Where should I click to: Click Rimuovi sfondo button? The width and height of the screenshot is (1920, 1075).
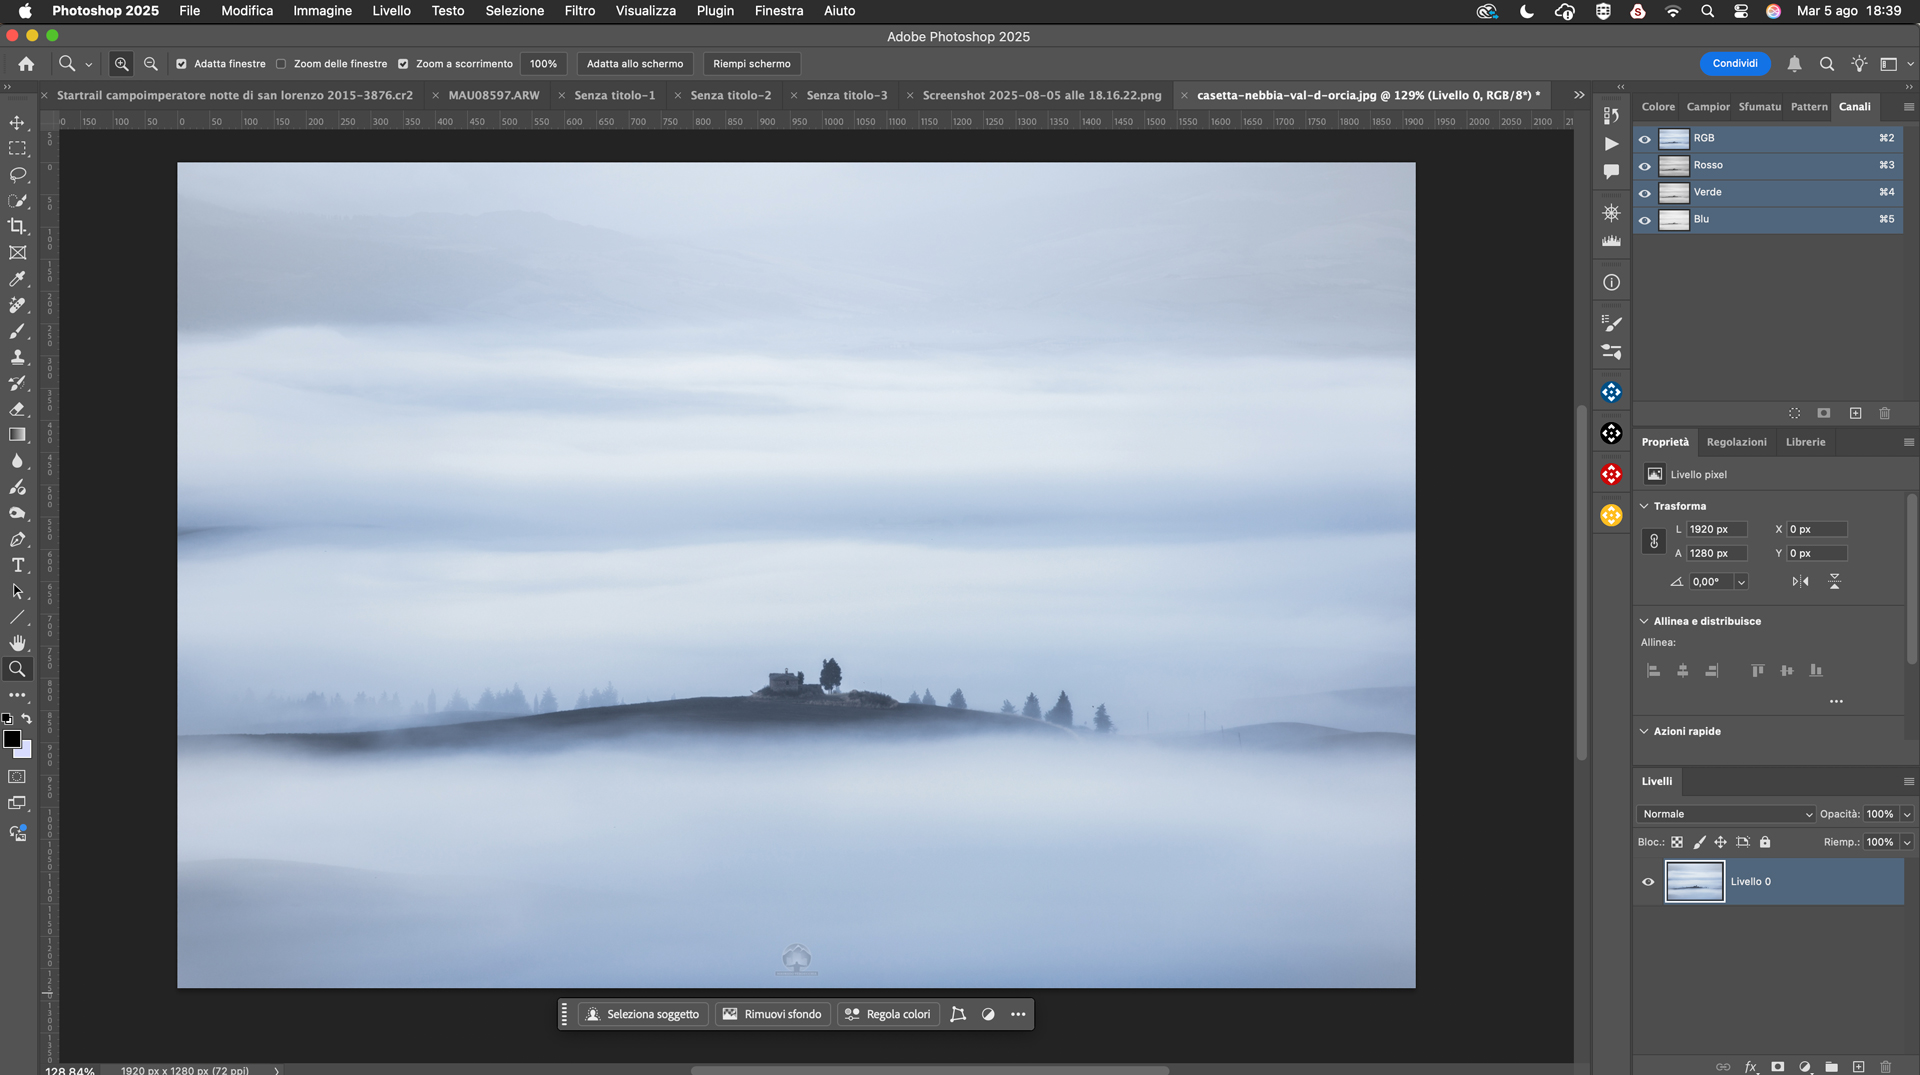[772, 1014]
